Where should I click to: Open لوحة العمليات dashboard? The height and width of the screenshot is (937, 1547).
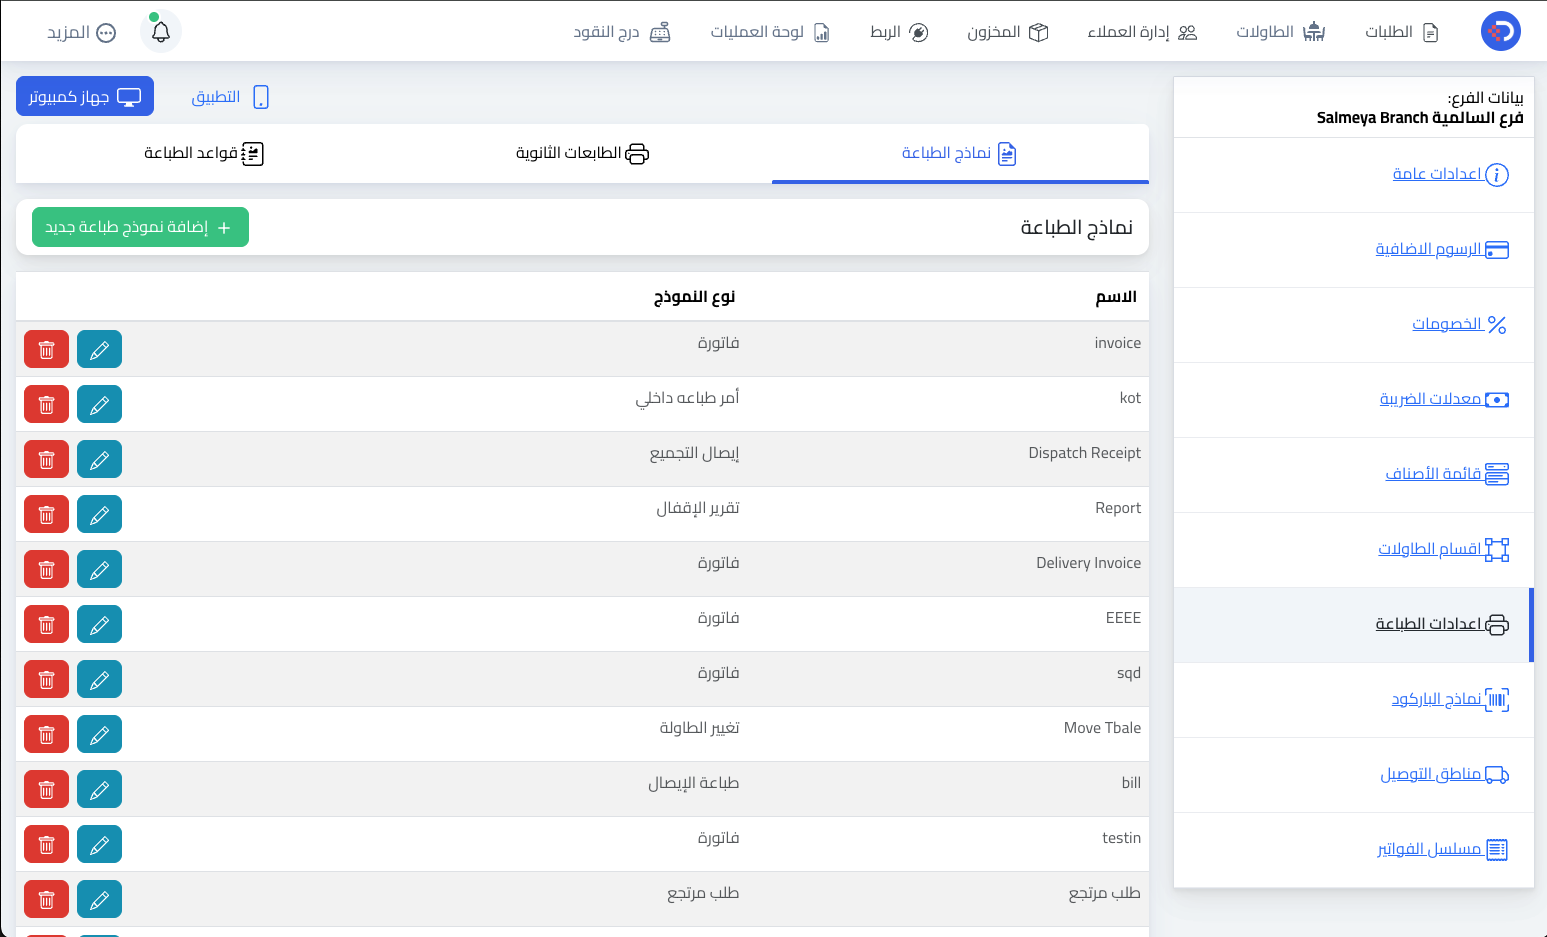coord(770,32)
